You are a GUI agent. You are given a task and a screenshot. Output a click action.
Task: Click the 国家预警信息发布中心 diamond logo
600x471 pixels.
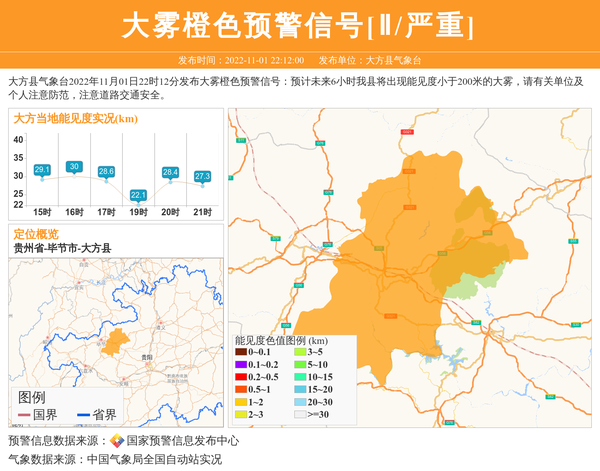[x=117, y=441]
